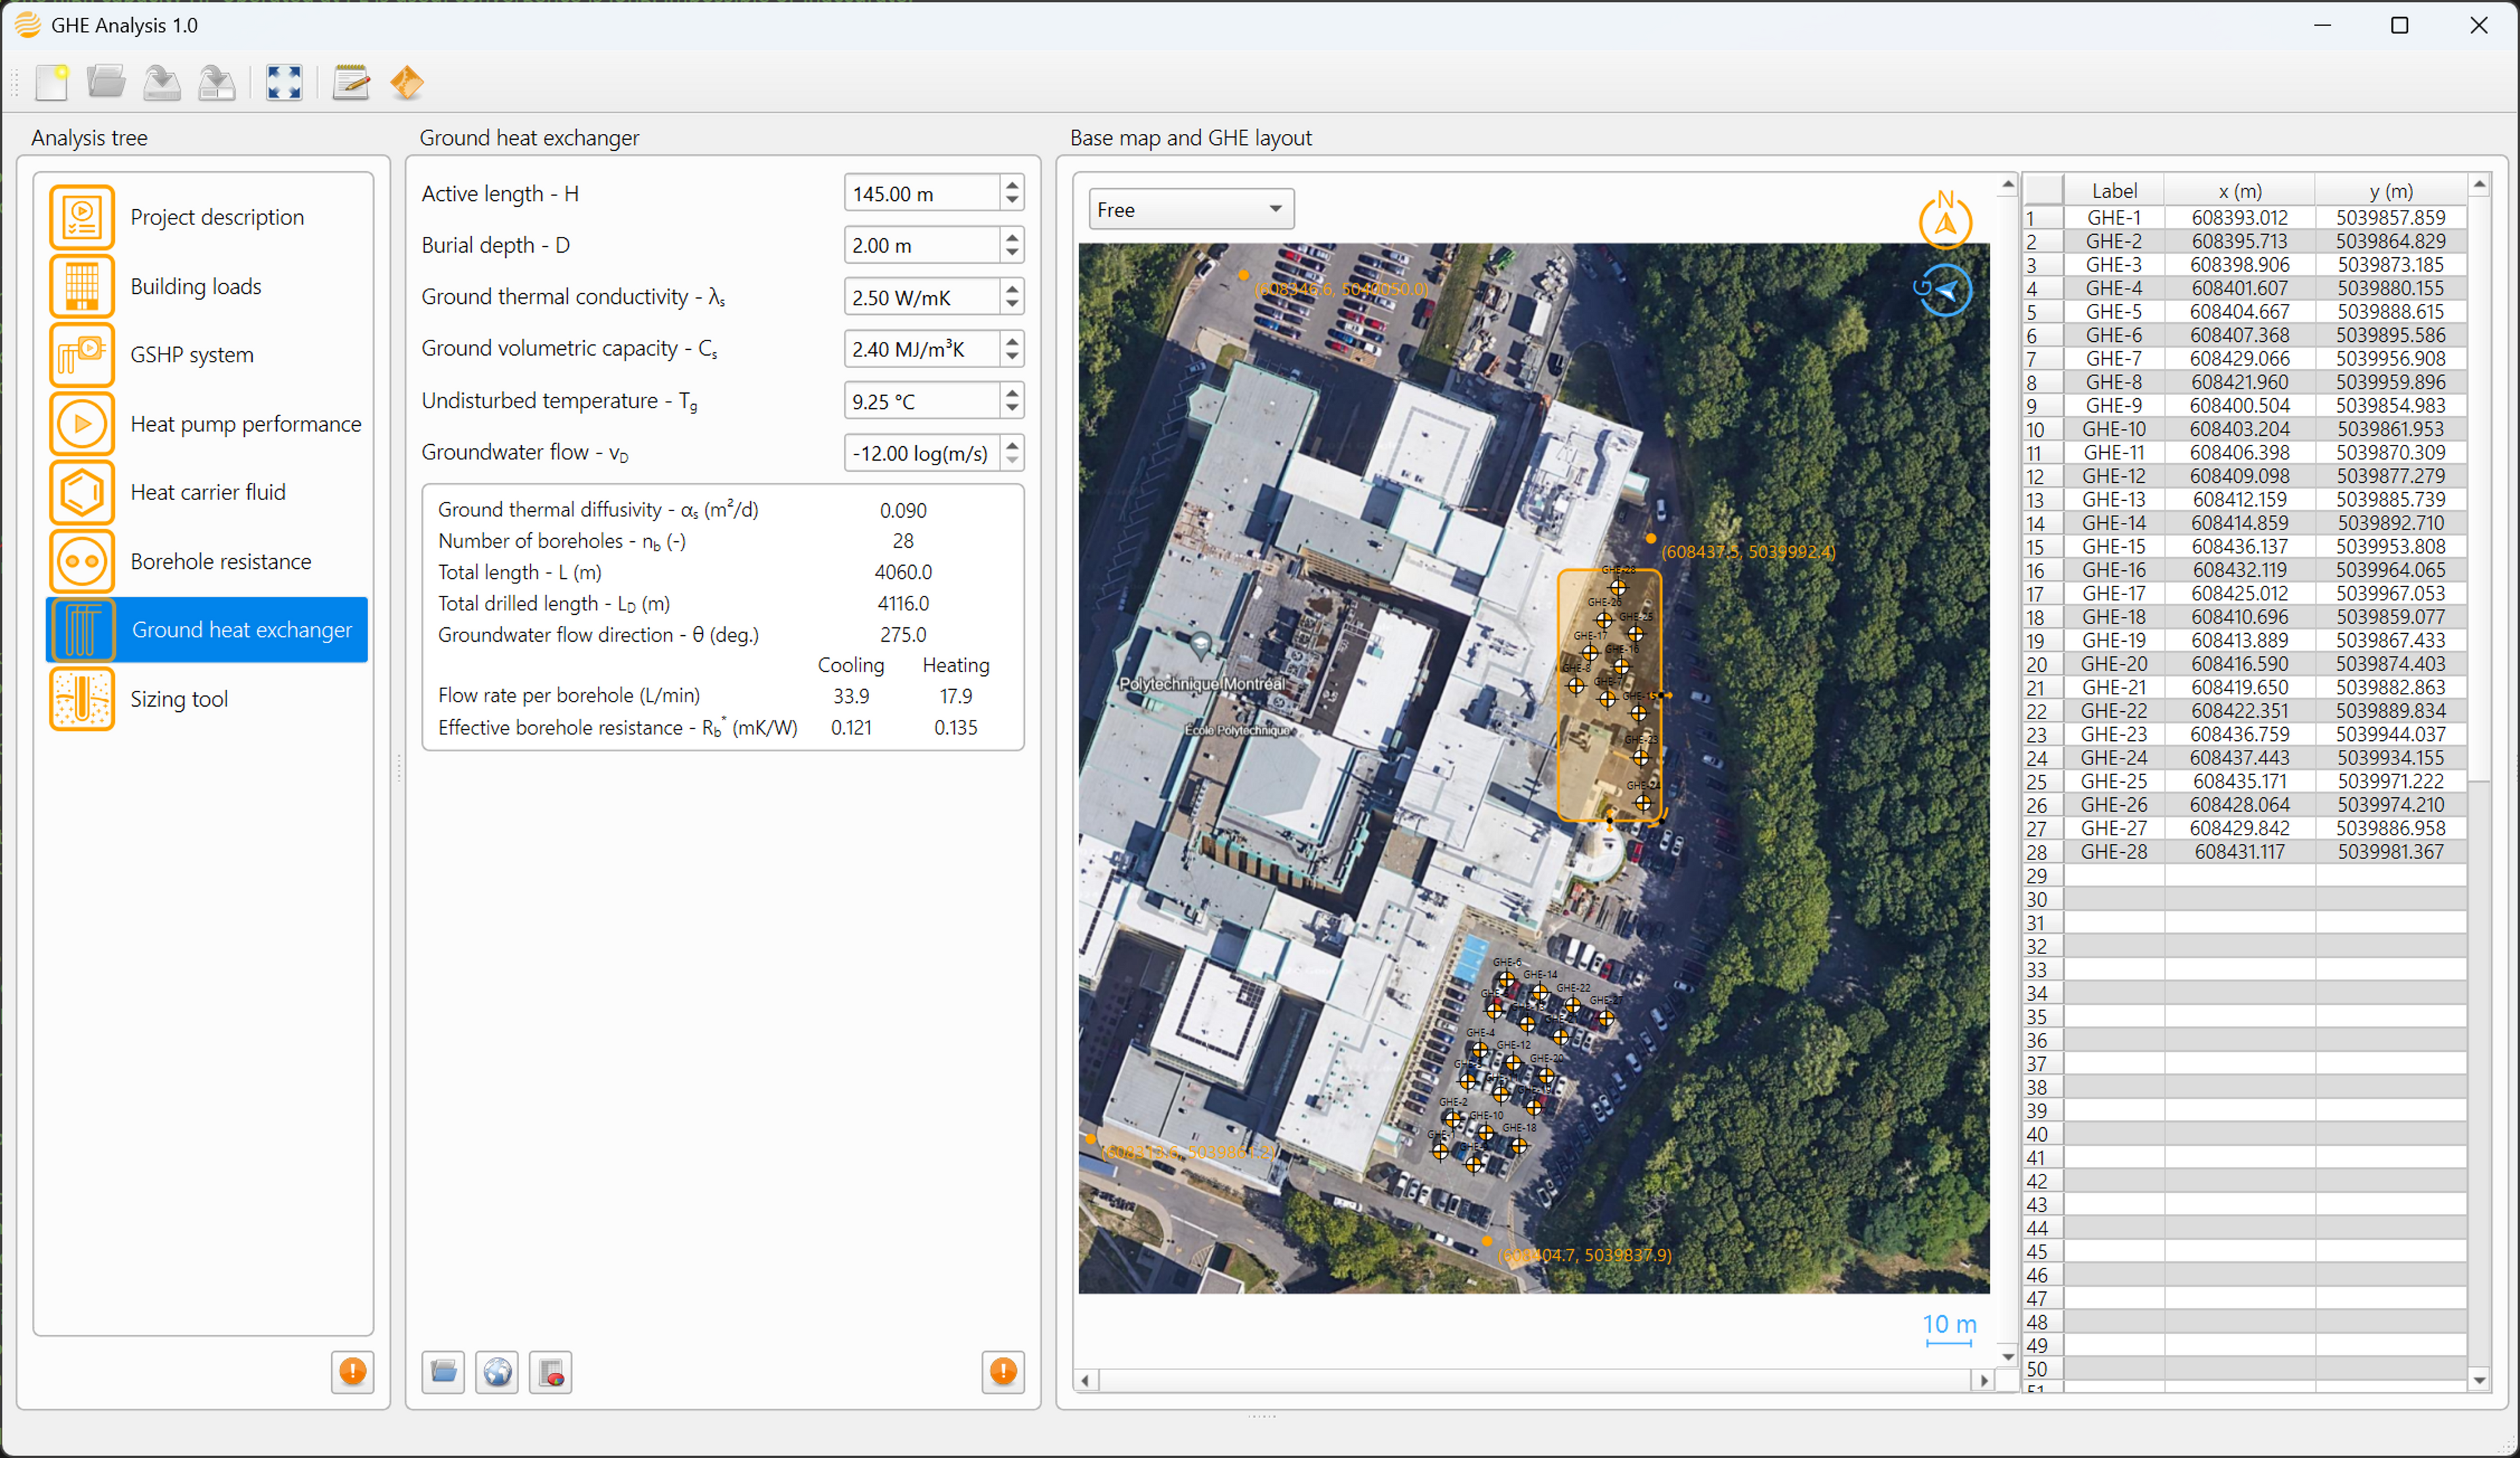Click the Ground heat exchanger warning icon
This screenshot has height=1458, width=2520.
click(x=1003, y=1371)
